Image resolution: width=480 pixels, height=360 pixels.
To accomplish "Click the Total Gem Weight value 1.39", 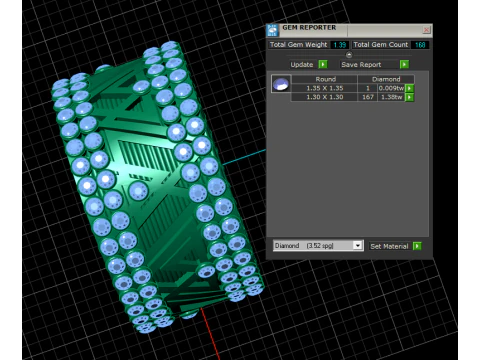I will click(340, 45).
